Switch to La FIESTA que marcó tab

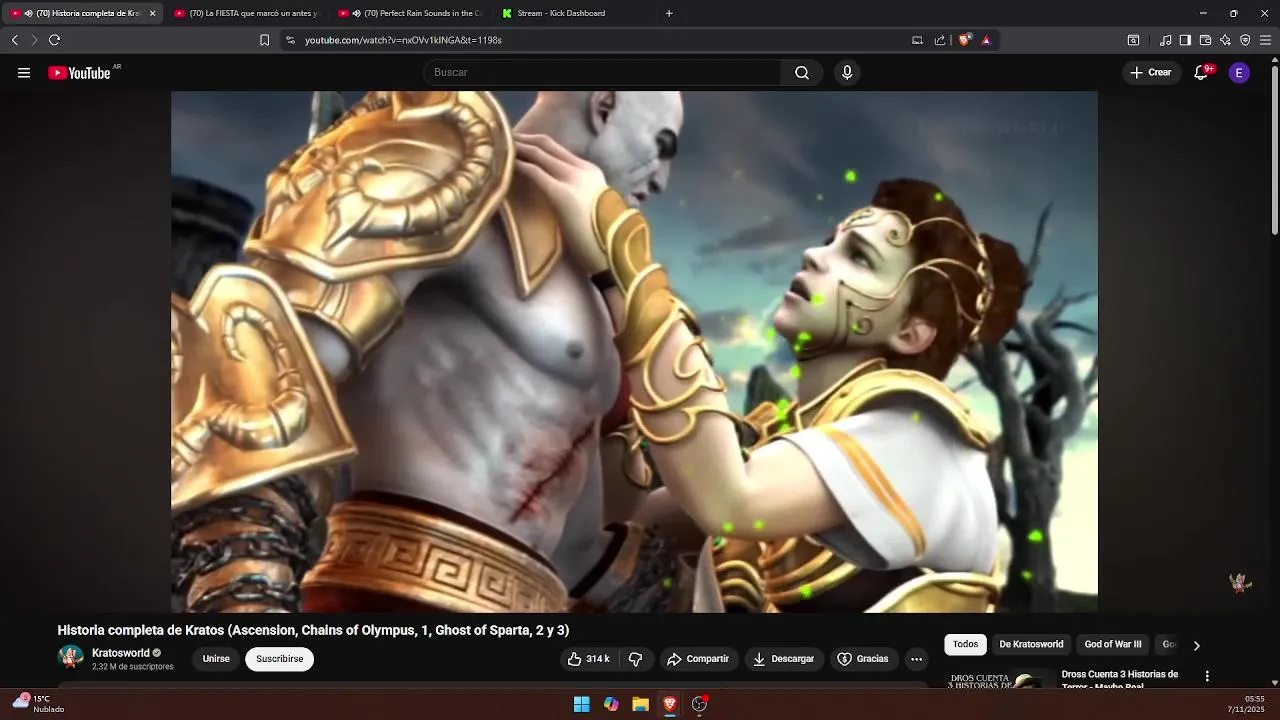click(246, 13)
